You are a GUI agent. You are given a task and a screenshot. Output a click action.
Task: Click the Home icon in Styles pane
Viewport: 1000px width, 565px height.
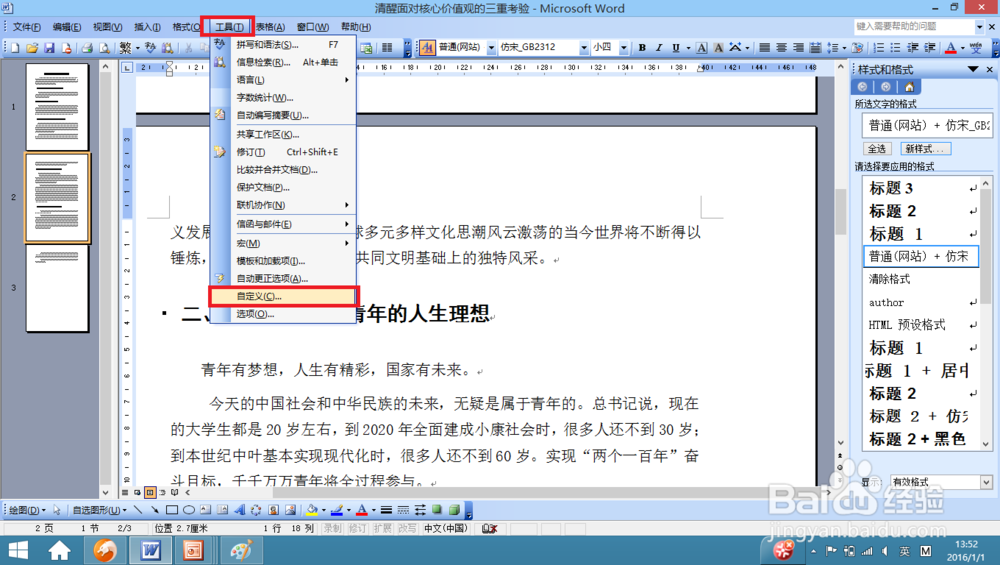pyautogui.click(x=909, y=87)
